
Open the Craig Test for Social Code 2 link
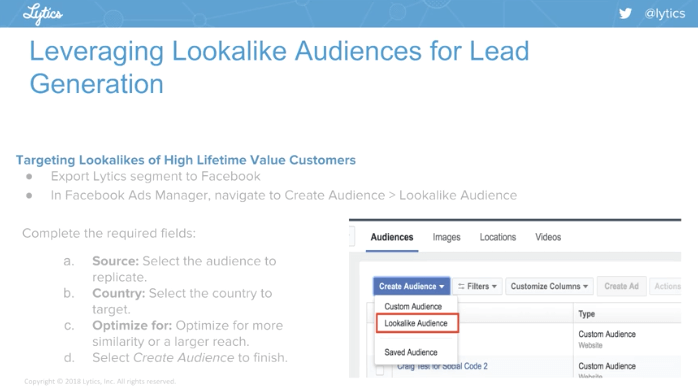tap(442, 366)
